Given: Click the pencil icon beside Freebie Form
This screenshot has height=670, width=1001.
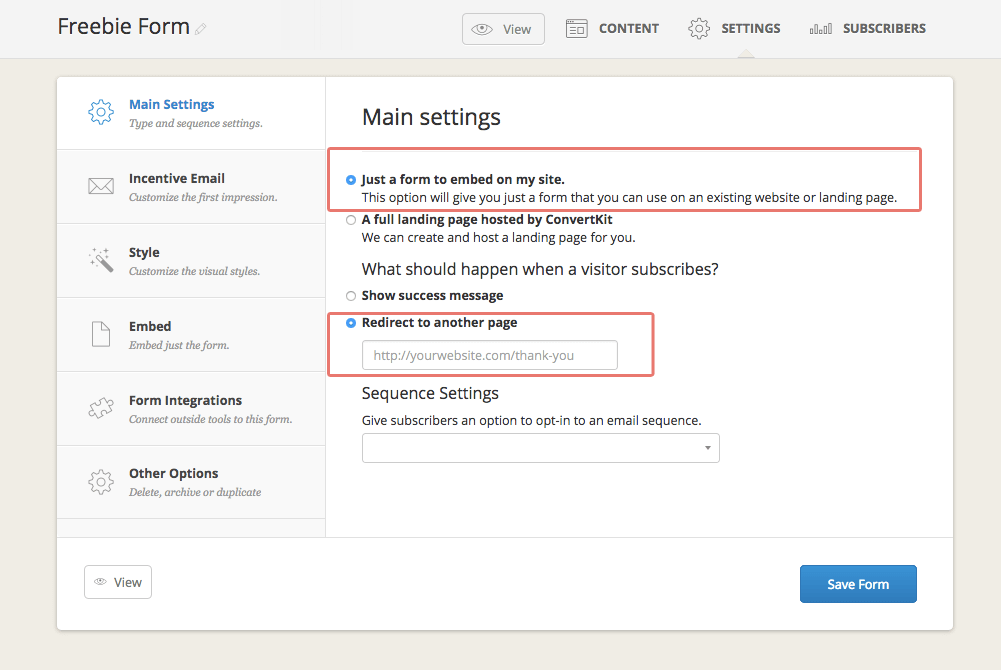Looking at the screenshot, I should (x=201, y=28).
